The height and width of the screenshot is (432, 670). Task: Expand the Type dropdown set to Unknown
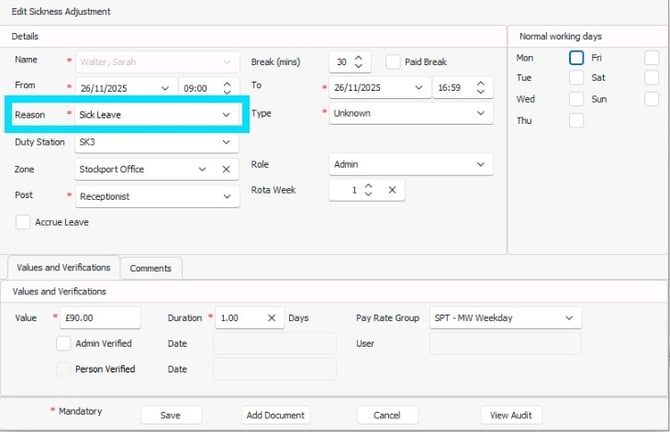[482, 114]
